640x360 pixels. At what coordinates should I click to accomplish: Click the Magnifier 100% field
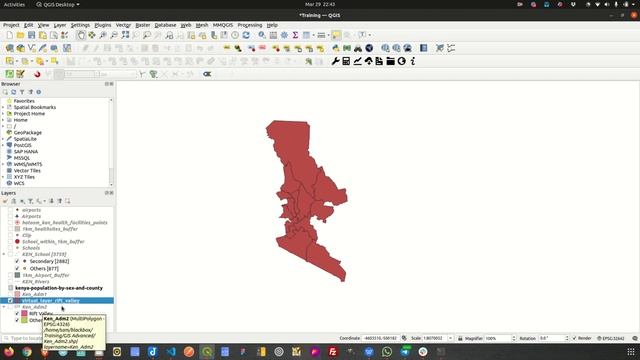pos(500,338)
